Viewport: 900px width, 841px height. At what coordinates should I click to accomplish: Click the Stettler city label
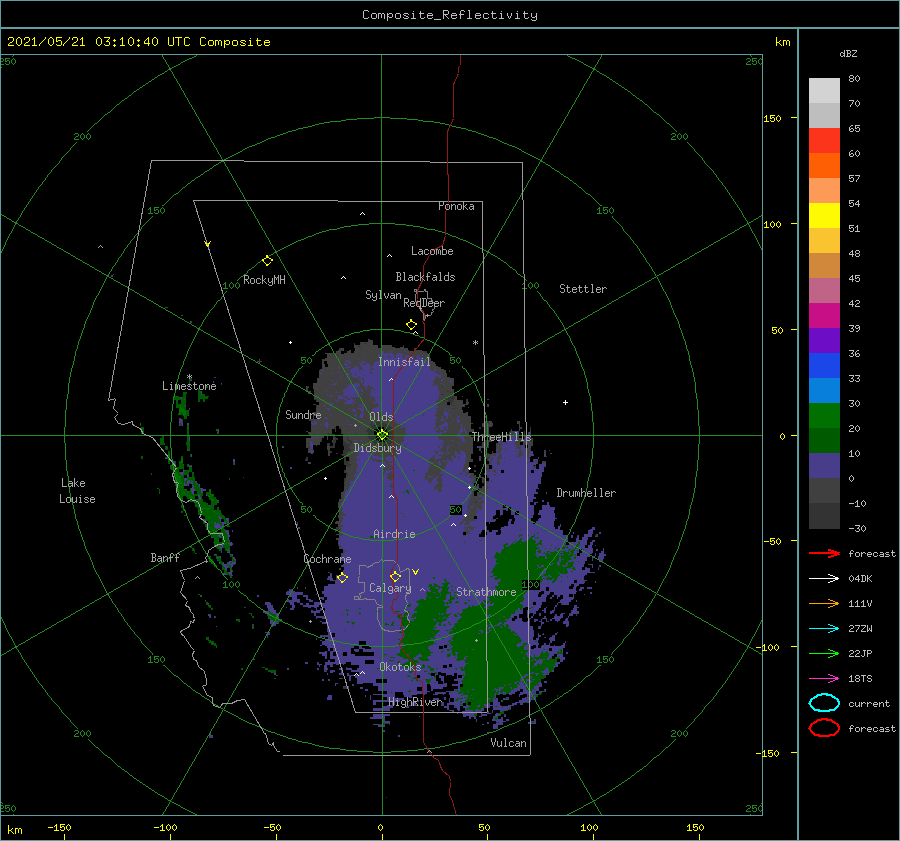tap(583, 289)
